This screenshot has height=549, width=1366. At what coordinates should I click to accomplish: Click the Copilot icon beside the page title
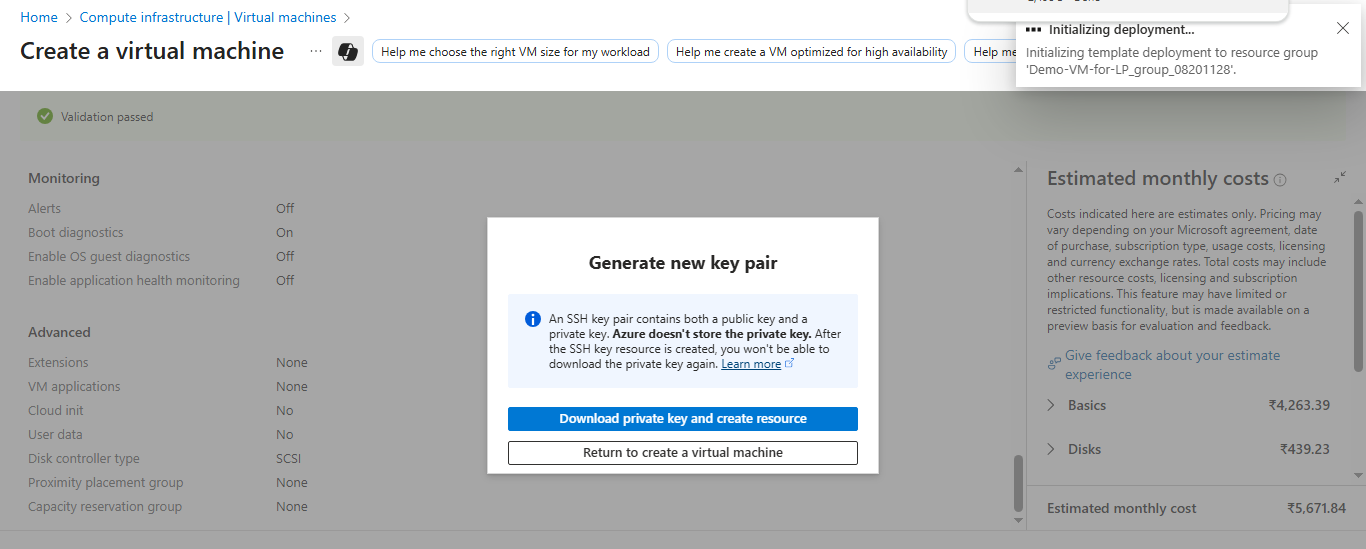click(348, 52)
